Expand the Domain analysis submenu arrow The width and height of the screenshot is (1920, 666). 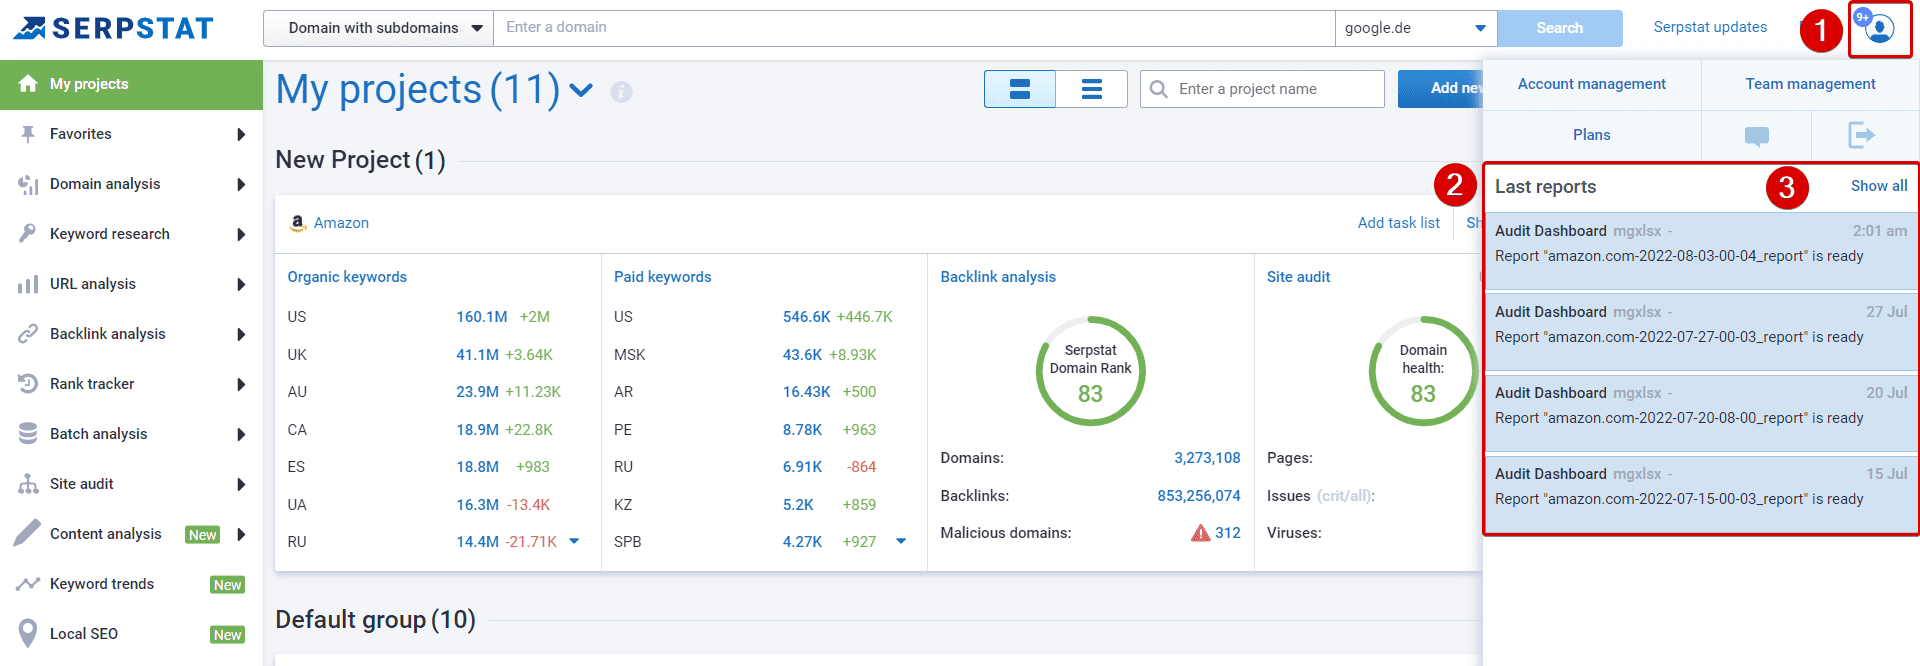click(241, 184)
